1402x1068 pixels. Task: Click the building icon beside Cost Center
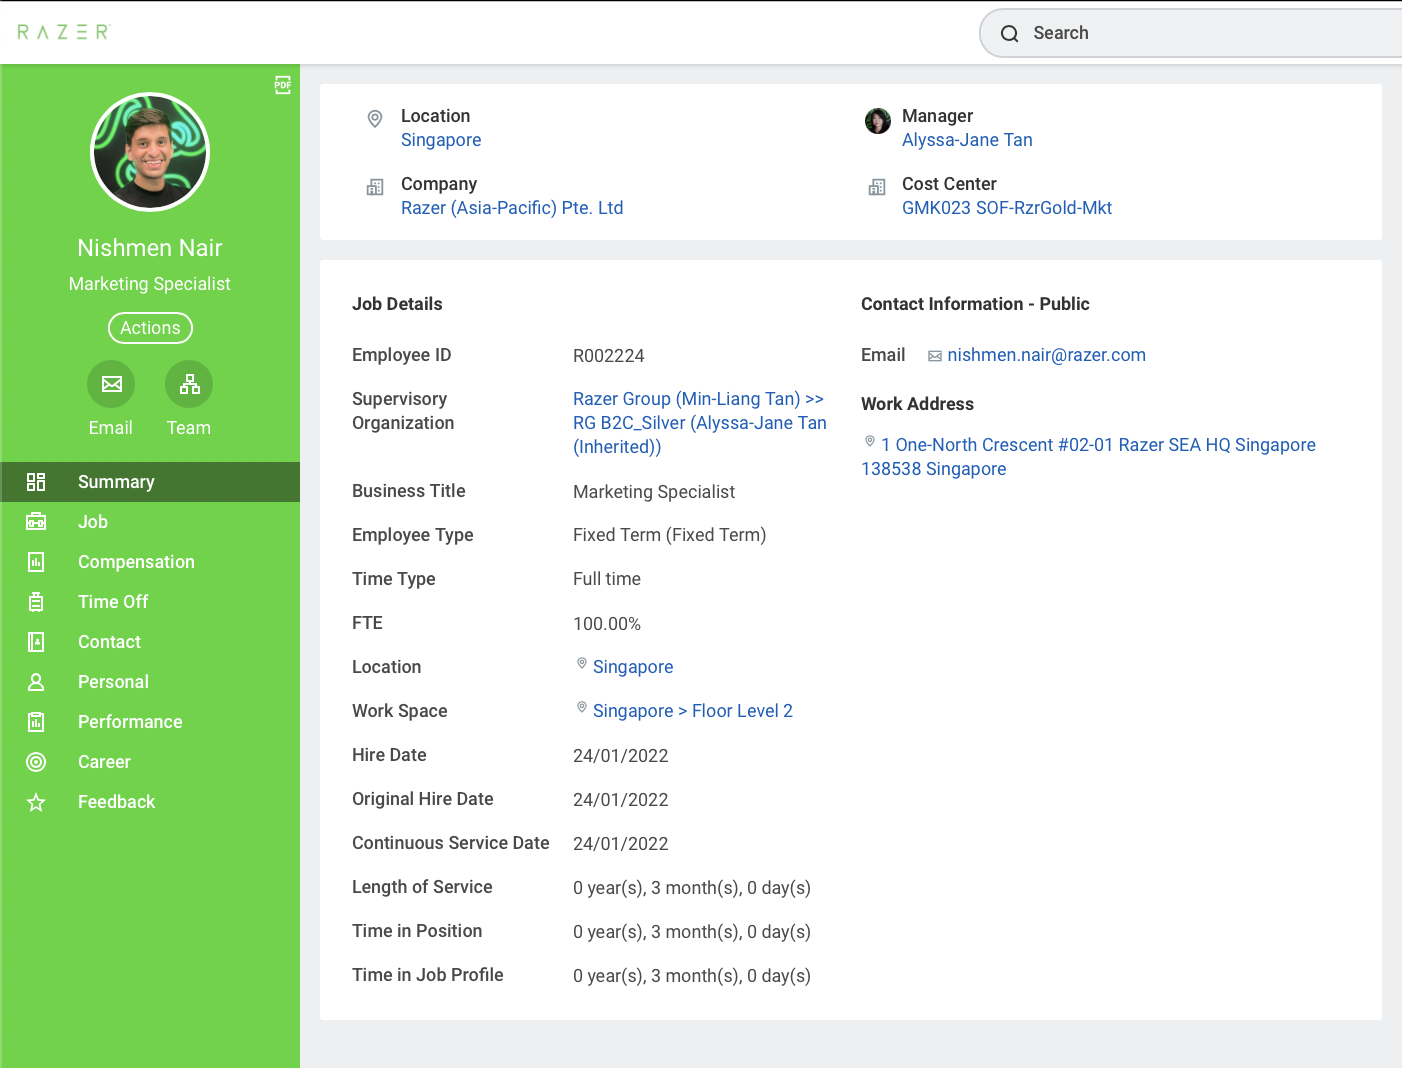[877, 187]
